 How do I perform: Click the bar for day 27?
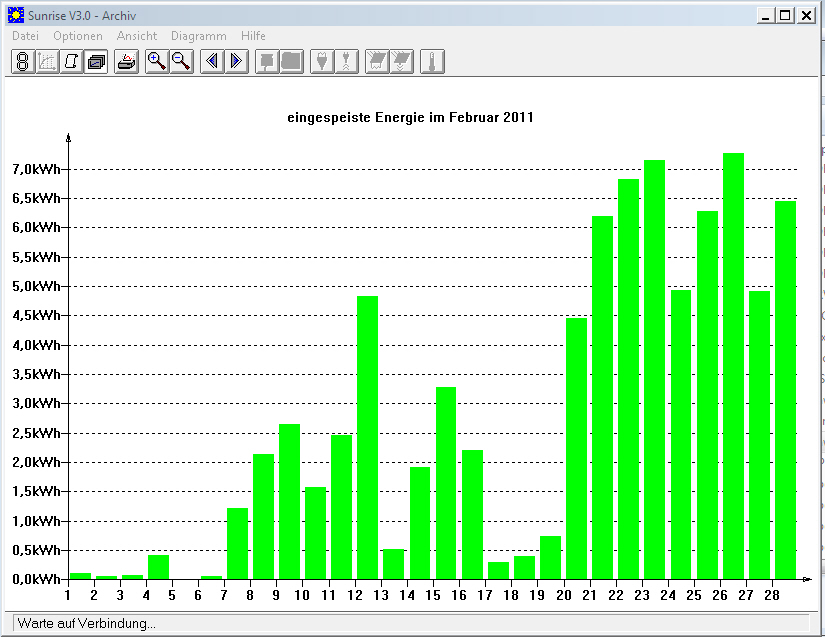click(759, 435)
